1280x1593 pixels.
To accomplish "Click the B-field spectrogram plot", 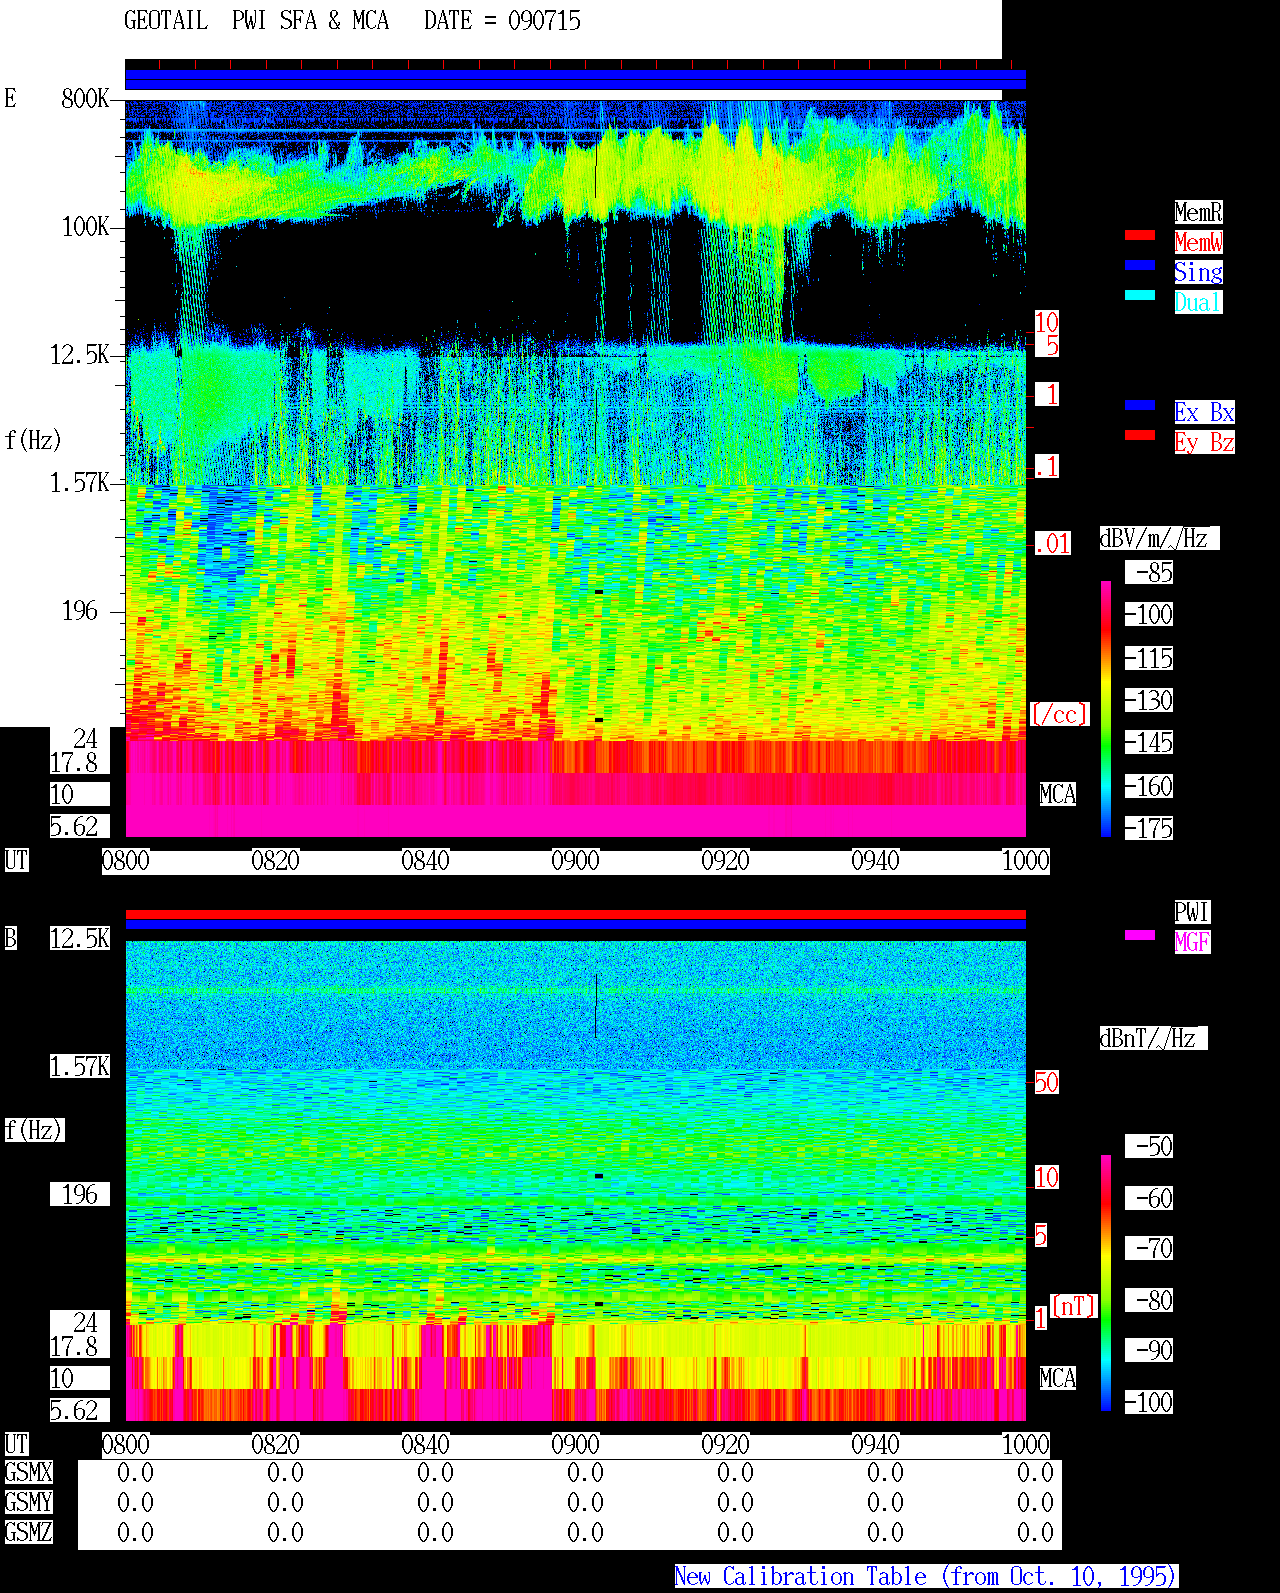I will [575, 1181].
